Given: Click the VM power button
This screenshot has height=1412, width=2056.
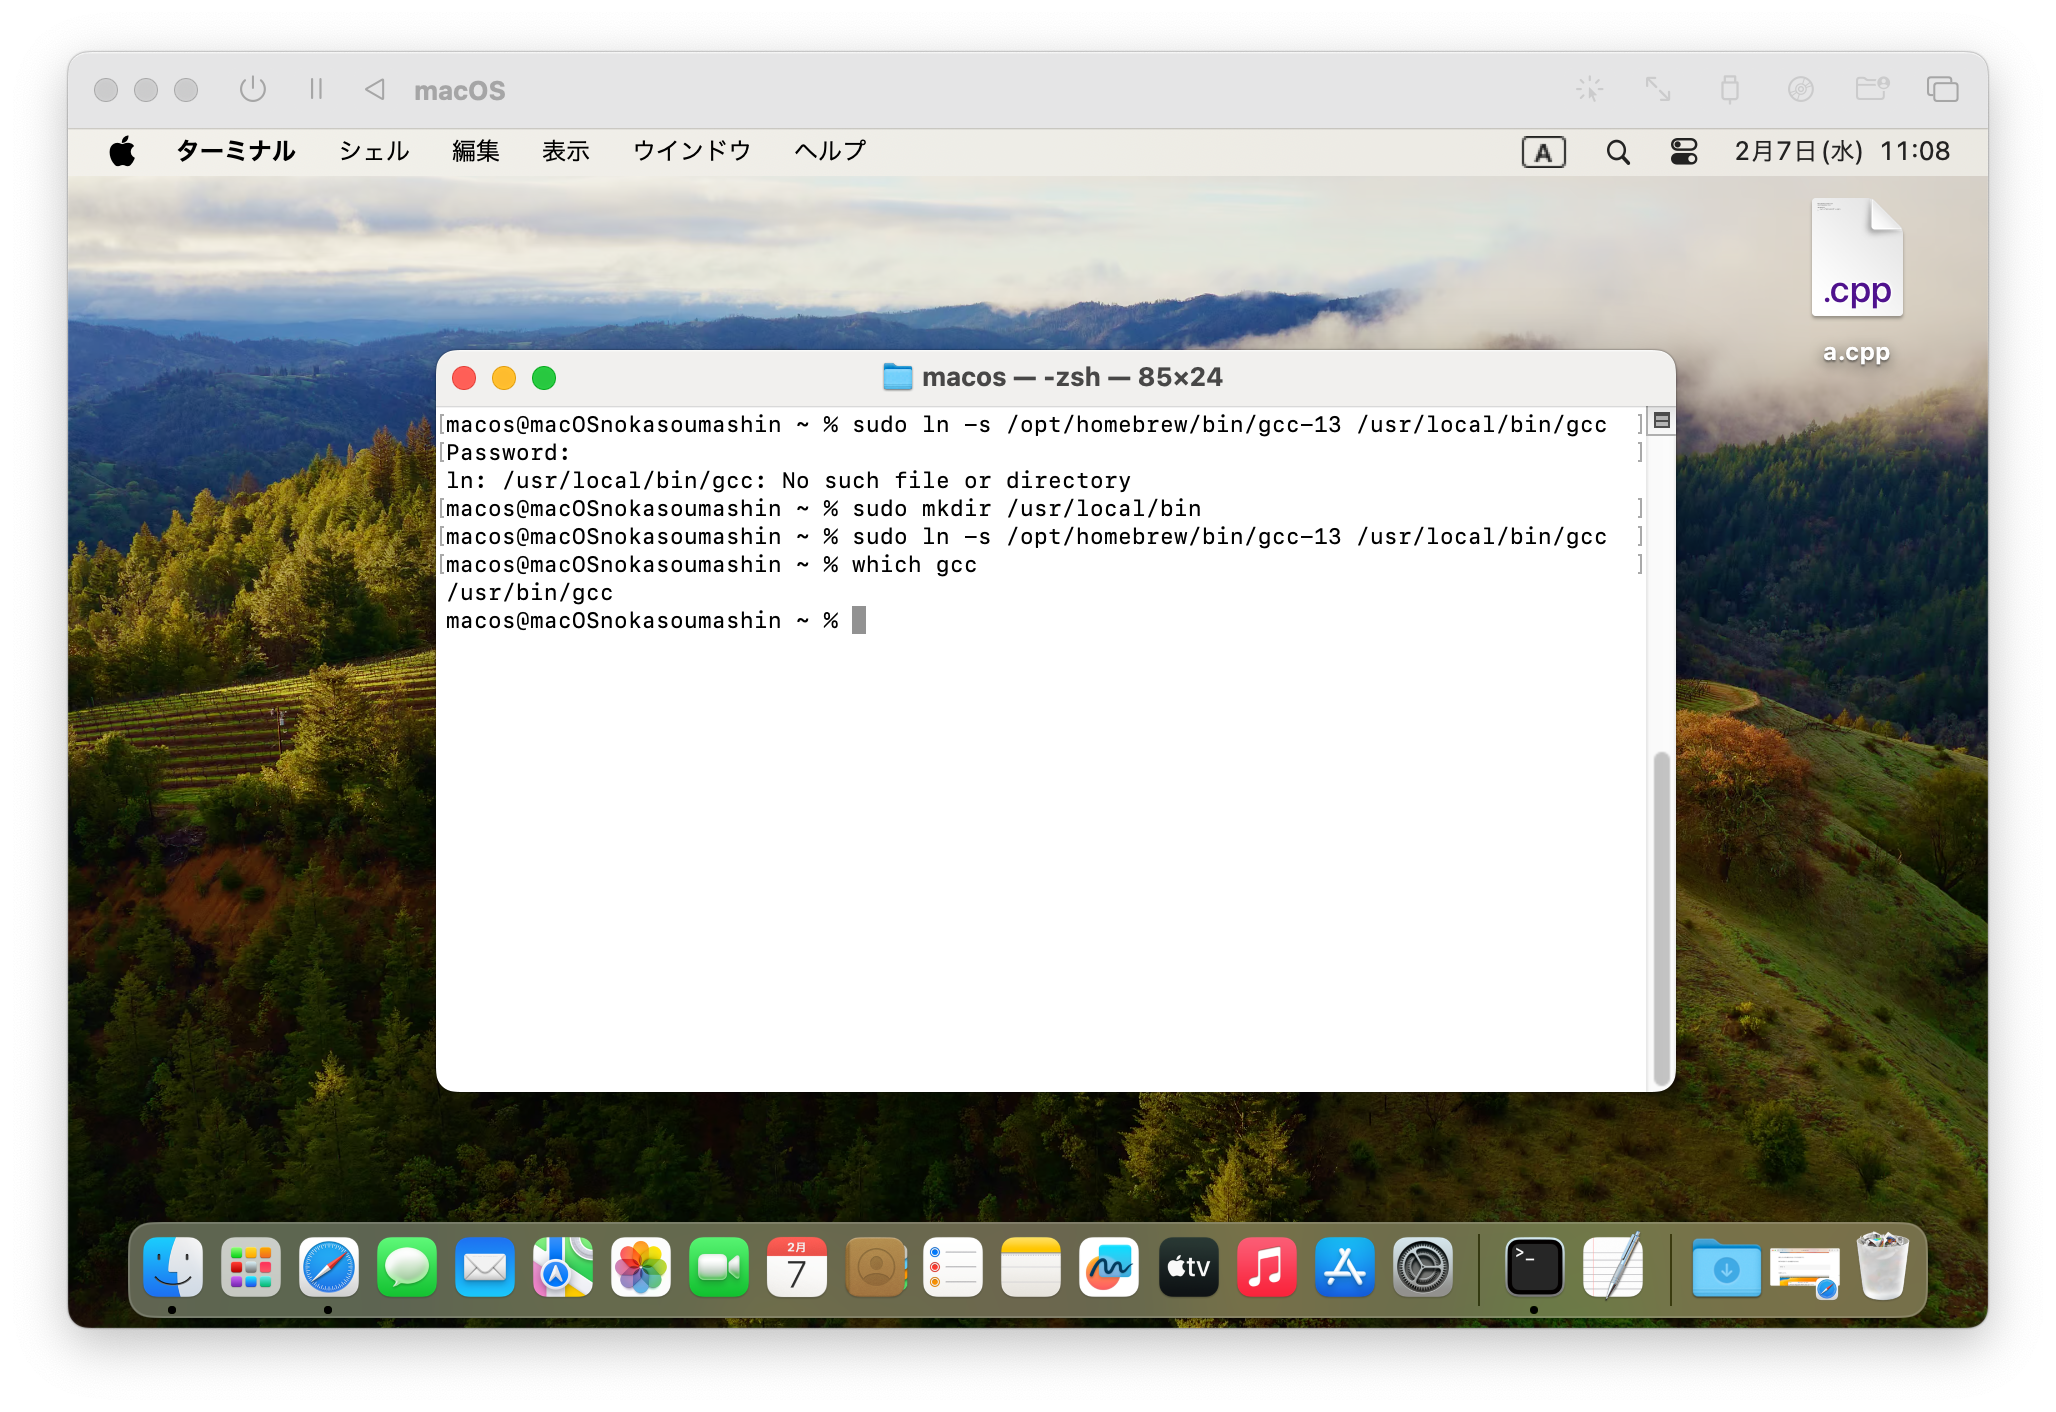Looking at the screenshot, I should point(253,90).
